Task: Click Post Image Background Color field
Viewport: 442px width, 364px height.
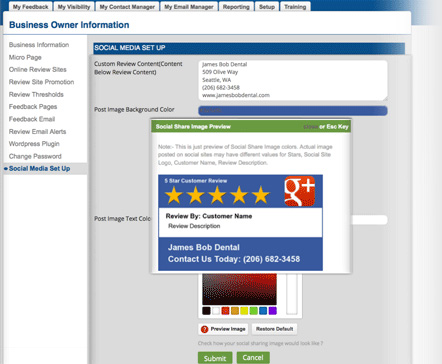Action: tap(293, 111)
